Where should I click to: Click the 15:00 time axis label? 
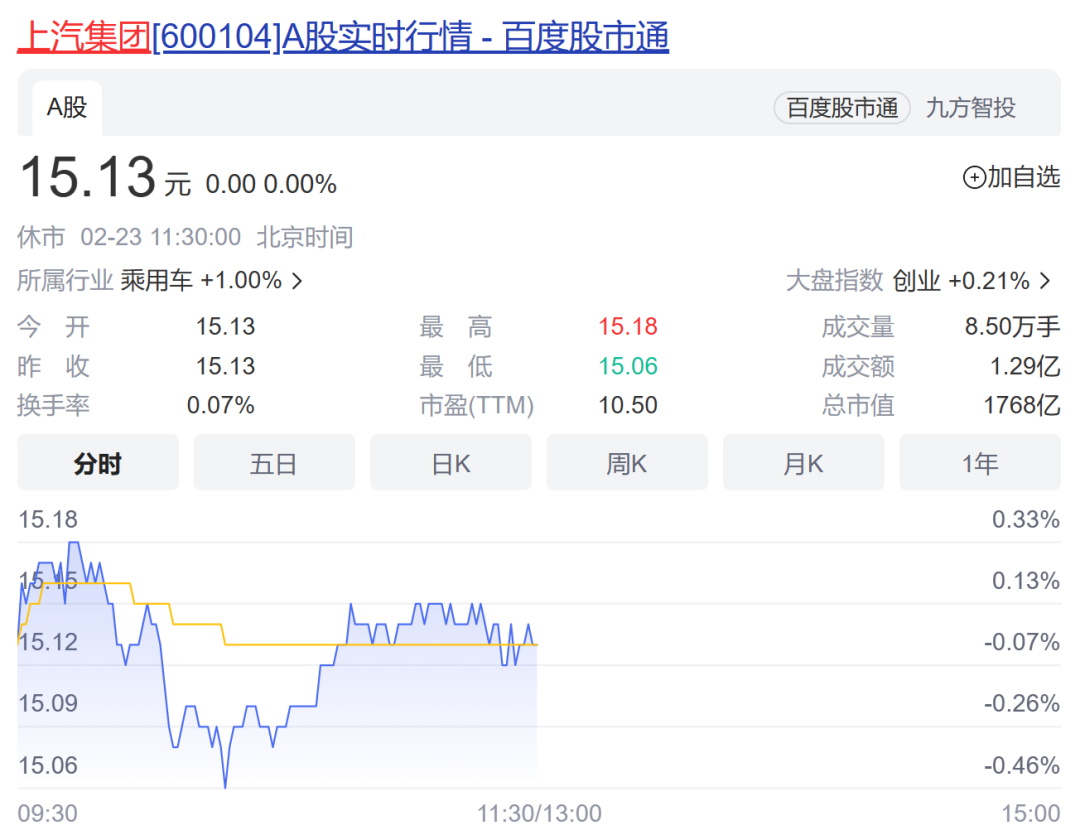point(1030,814)
